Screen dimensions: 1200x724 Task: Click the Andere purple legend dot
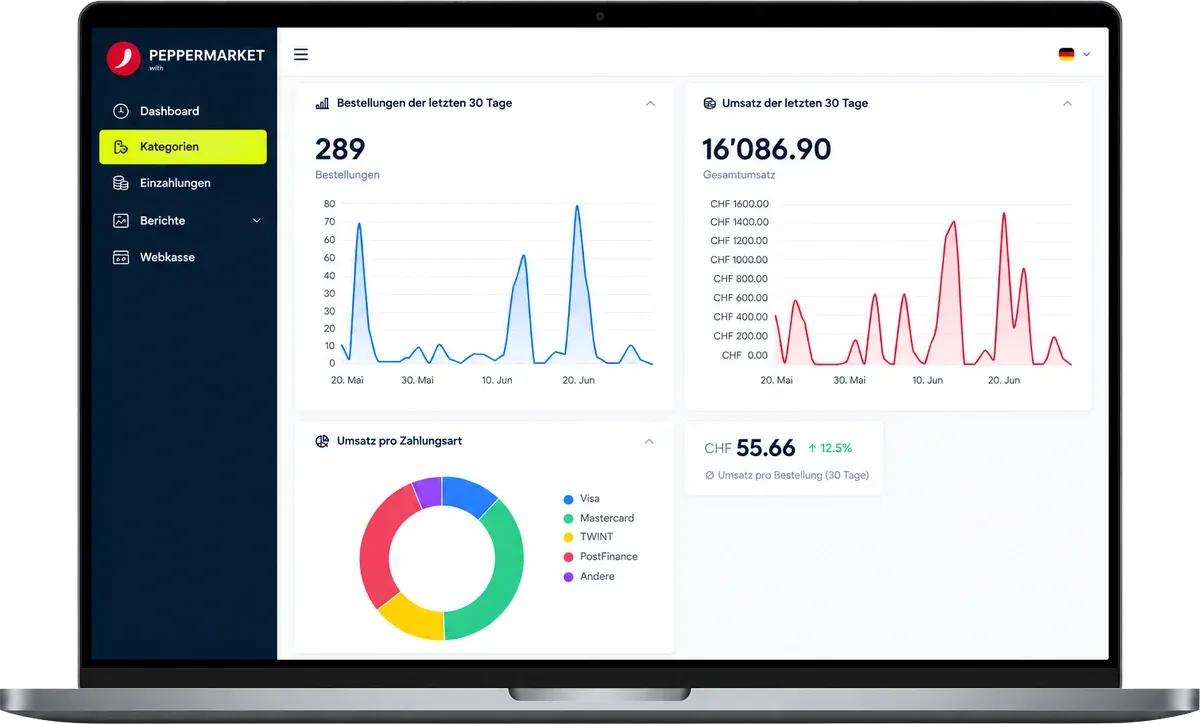click(569, 577)
